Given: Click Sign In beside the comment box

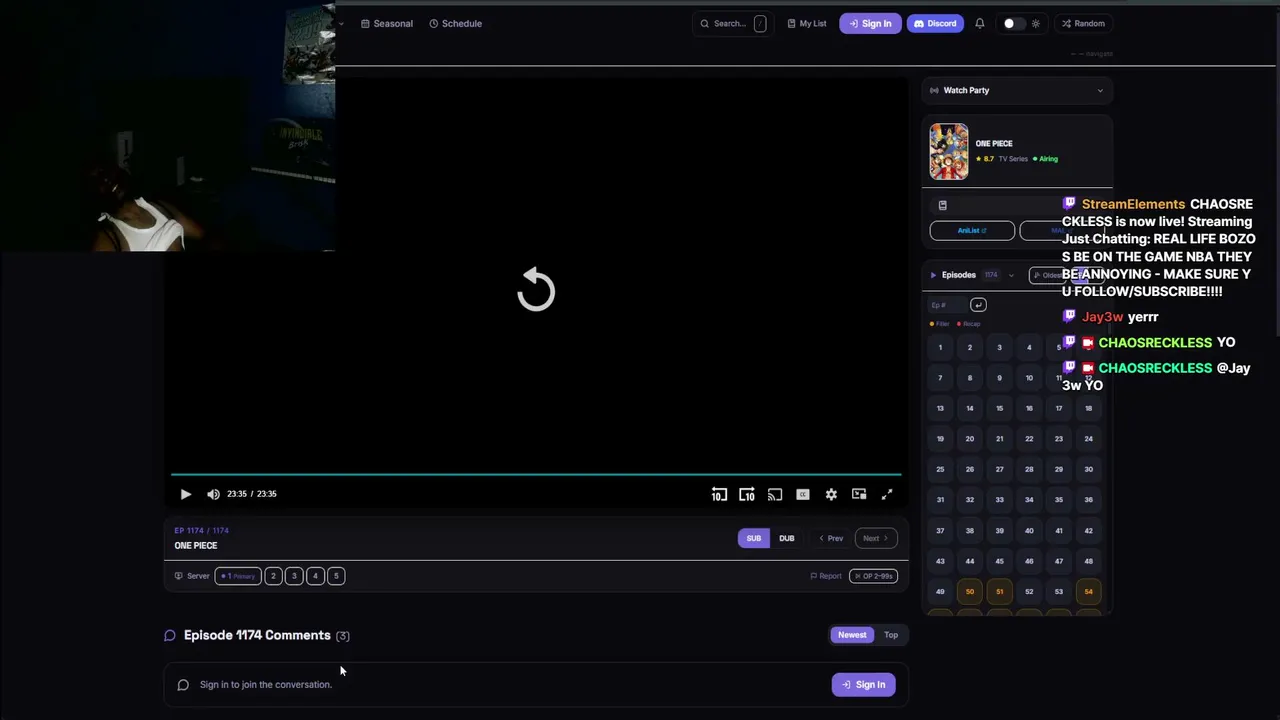Looking at the screenshot, I should pyautogui.click(x=863, y=685).
